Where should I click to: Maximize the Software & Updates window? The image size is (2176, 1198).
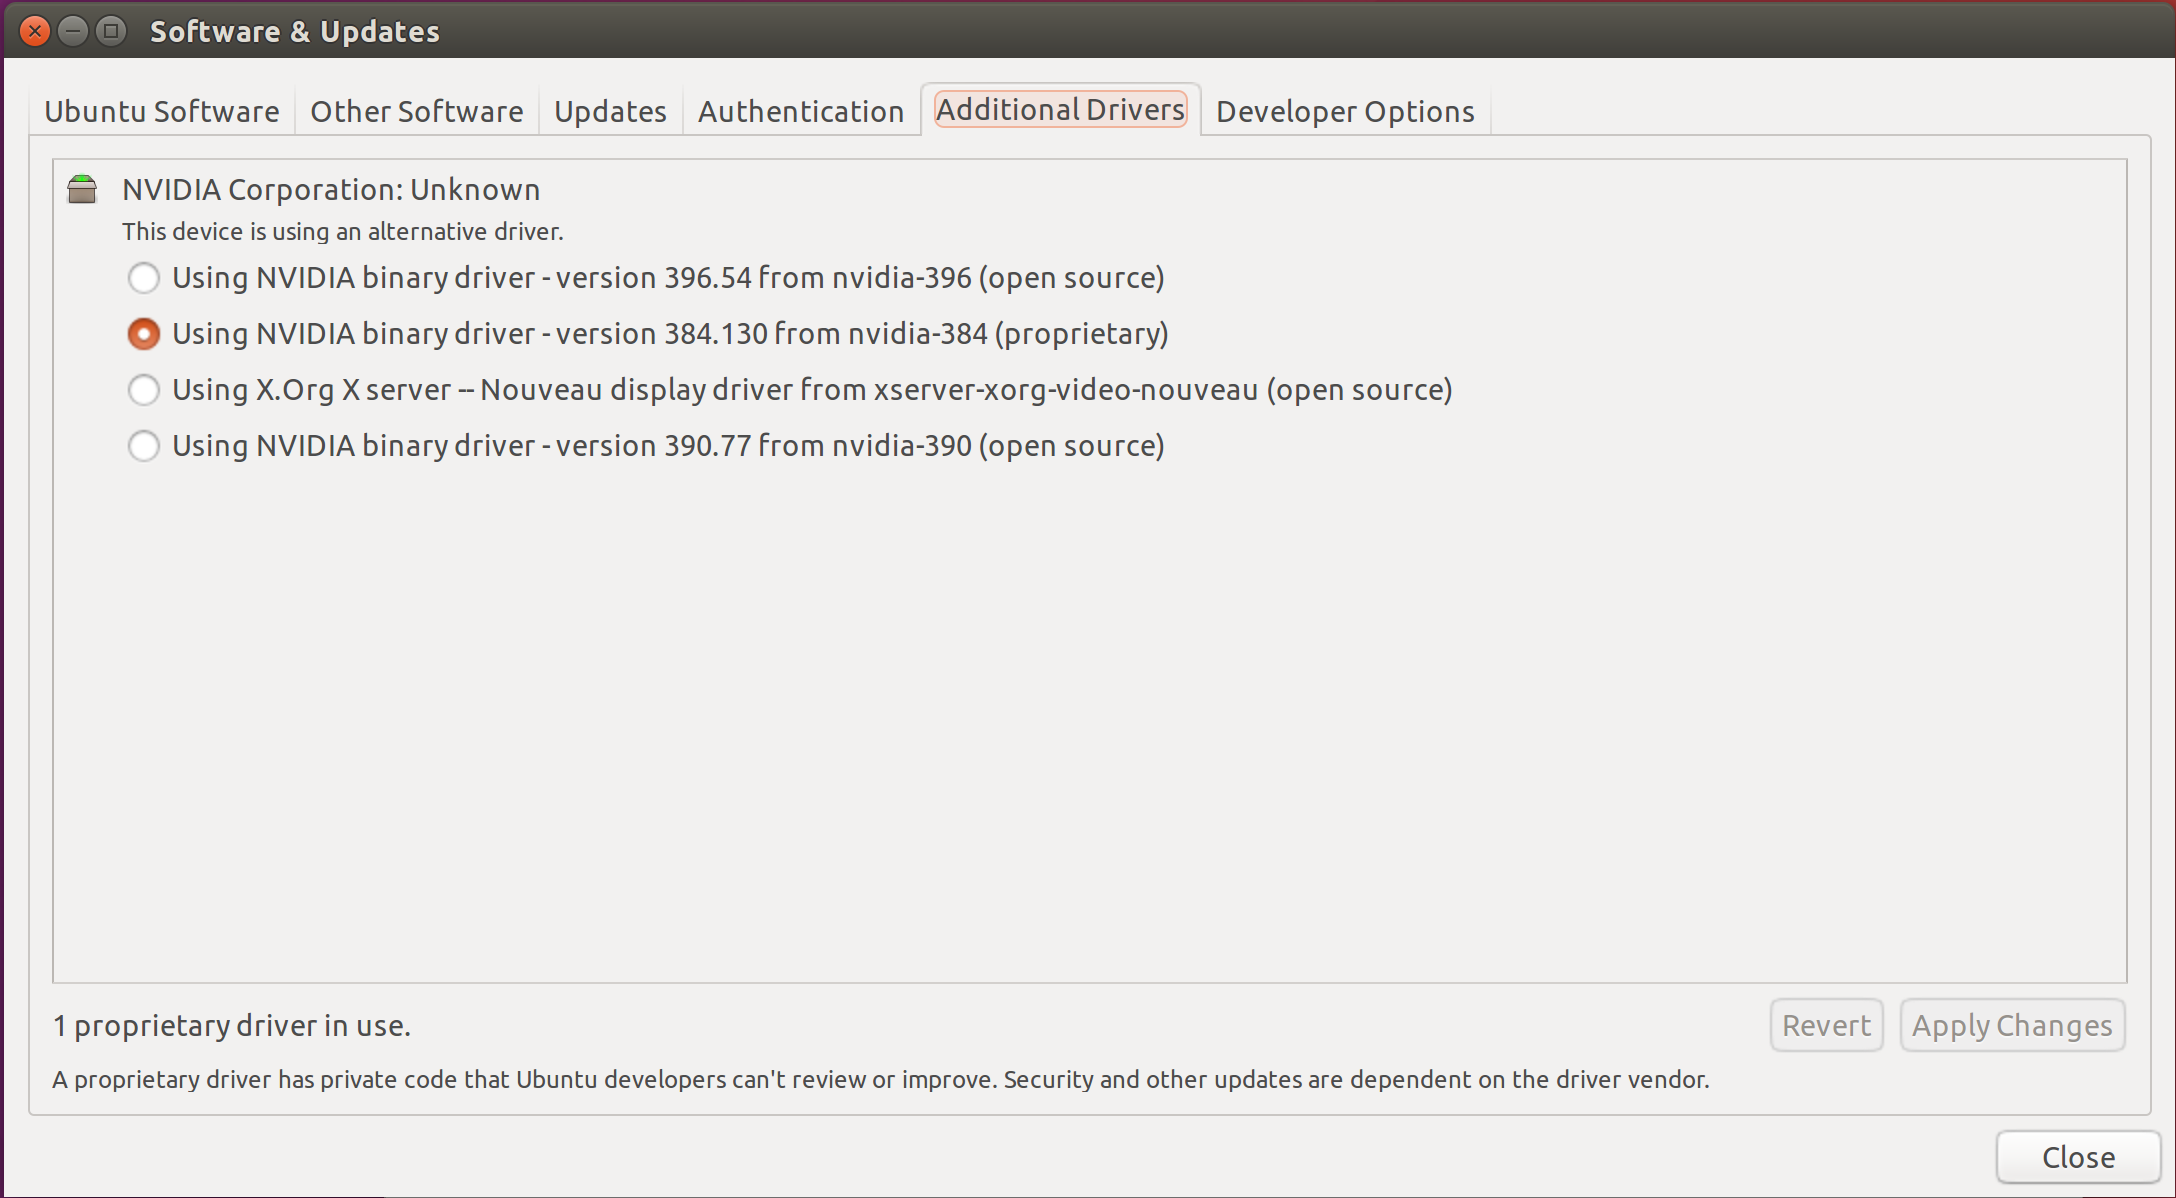coord(110,31)
